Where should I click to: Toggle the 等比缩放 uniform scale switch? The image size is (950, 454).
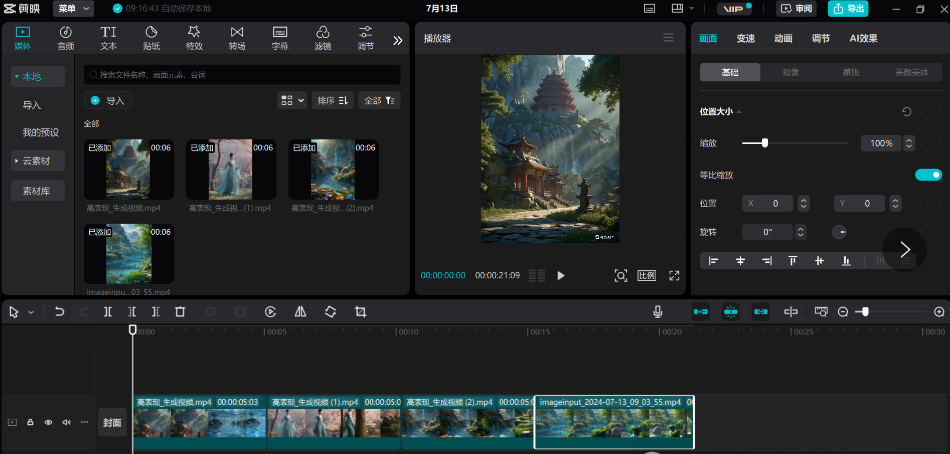tap(928, 175)
